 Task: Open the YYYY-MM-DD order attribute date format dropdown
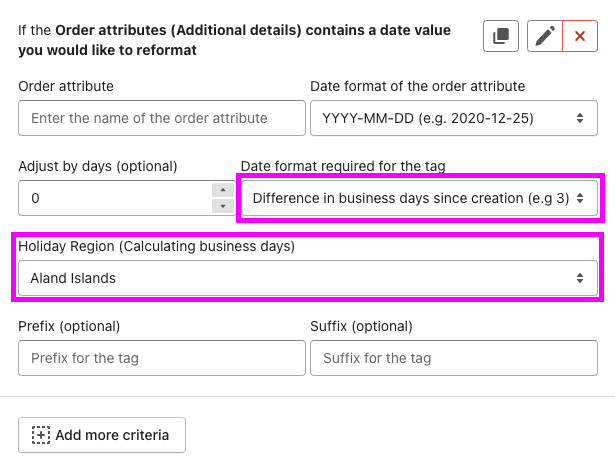pos(454,118)
